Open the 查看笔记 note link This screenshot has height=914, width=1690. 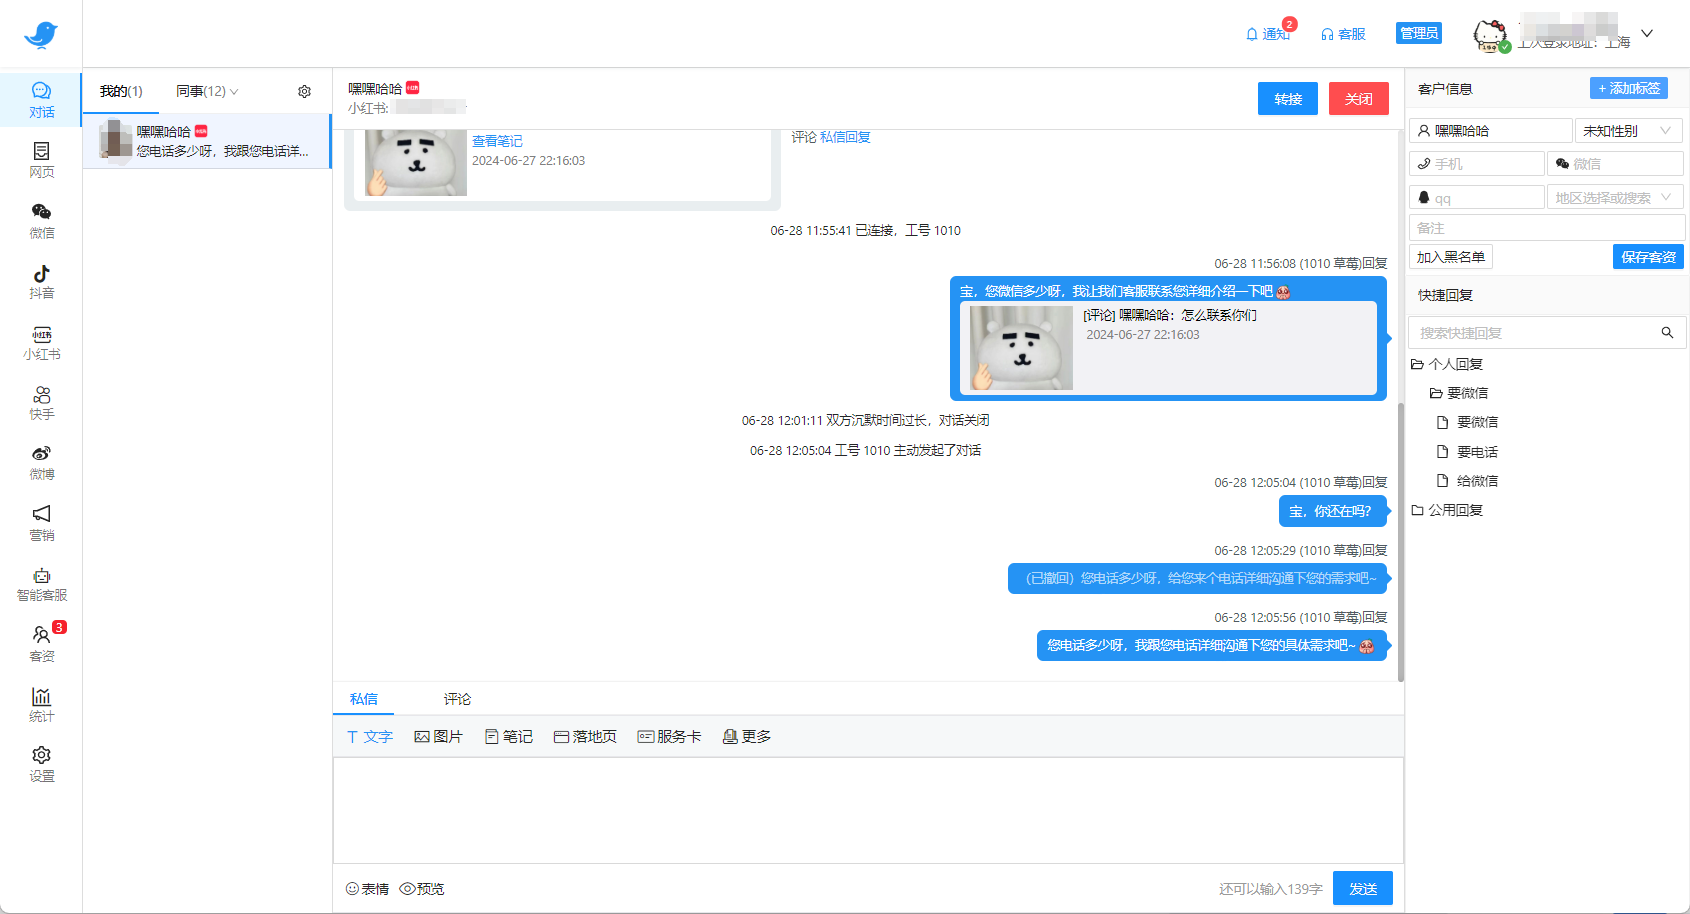pyautogui.click(x=496, y=141)
